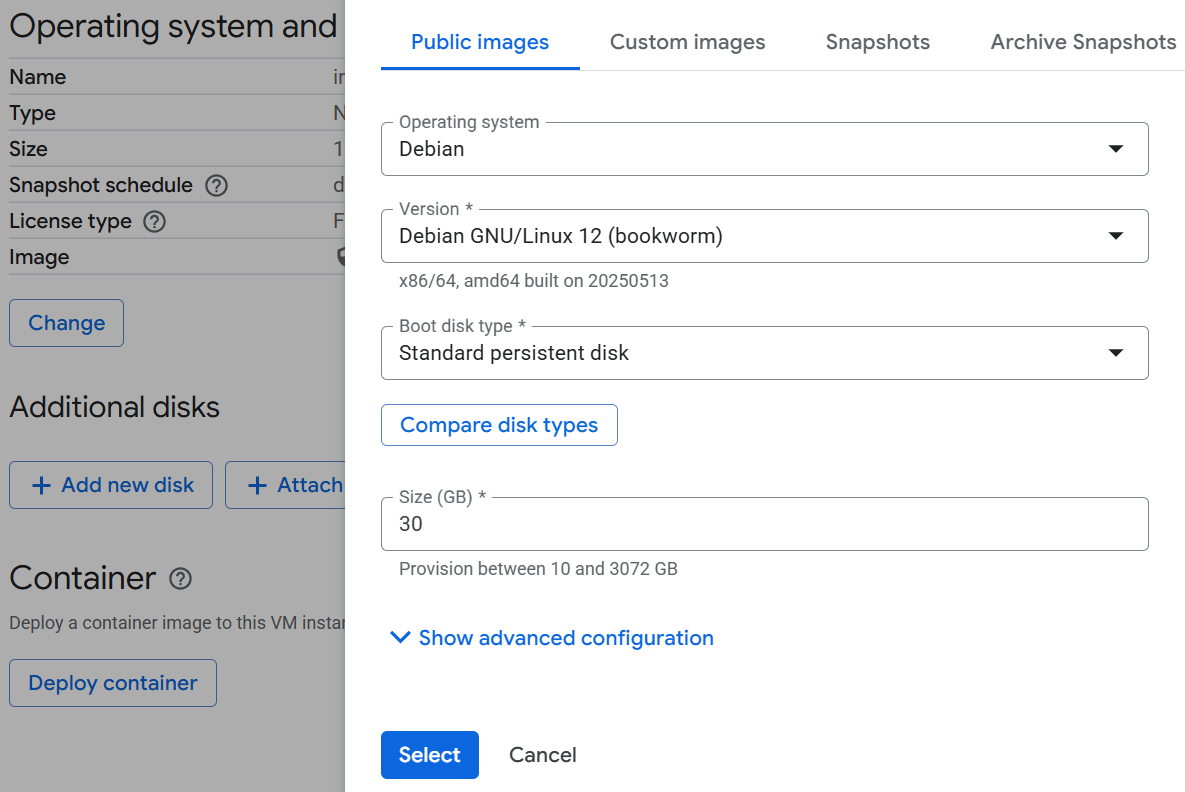Click the Compare disk types button
Viewport: 1185px width, 792px height.
coord(499,425)
